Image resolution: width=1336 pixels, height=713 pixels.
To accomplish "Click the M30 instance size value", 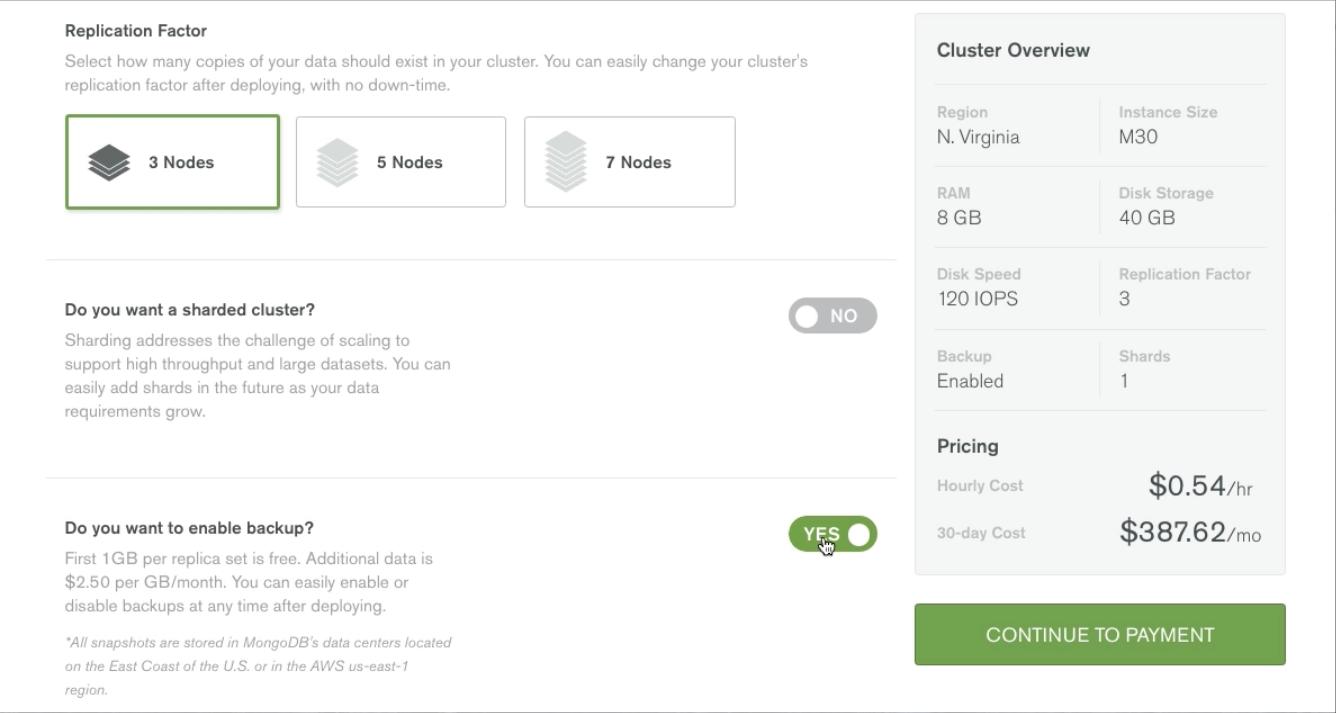I will (1138, 137).
